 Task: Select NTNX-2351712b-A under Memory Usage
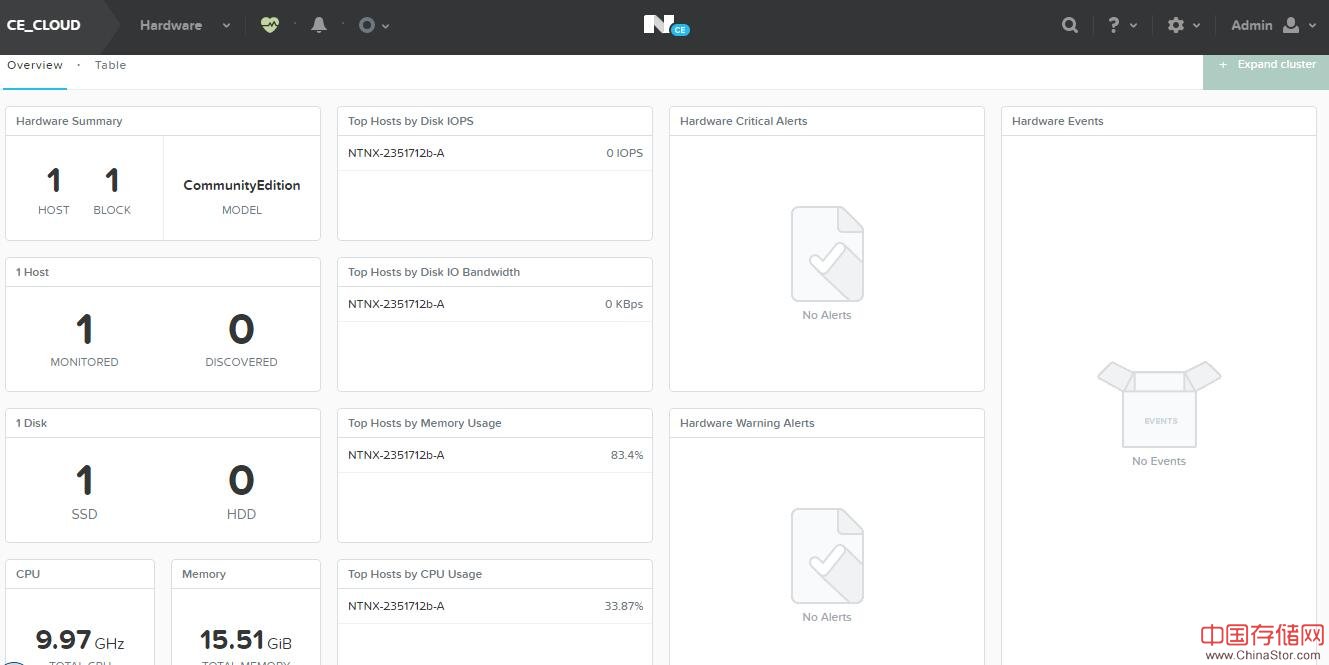pyautogui.click(x=396, y=455)
